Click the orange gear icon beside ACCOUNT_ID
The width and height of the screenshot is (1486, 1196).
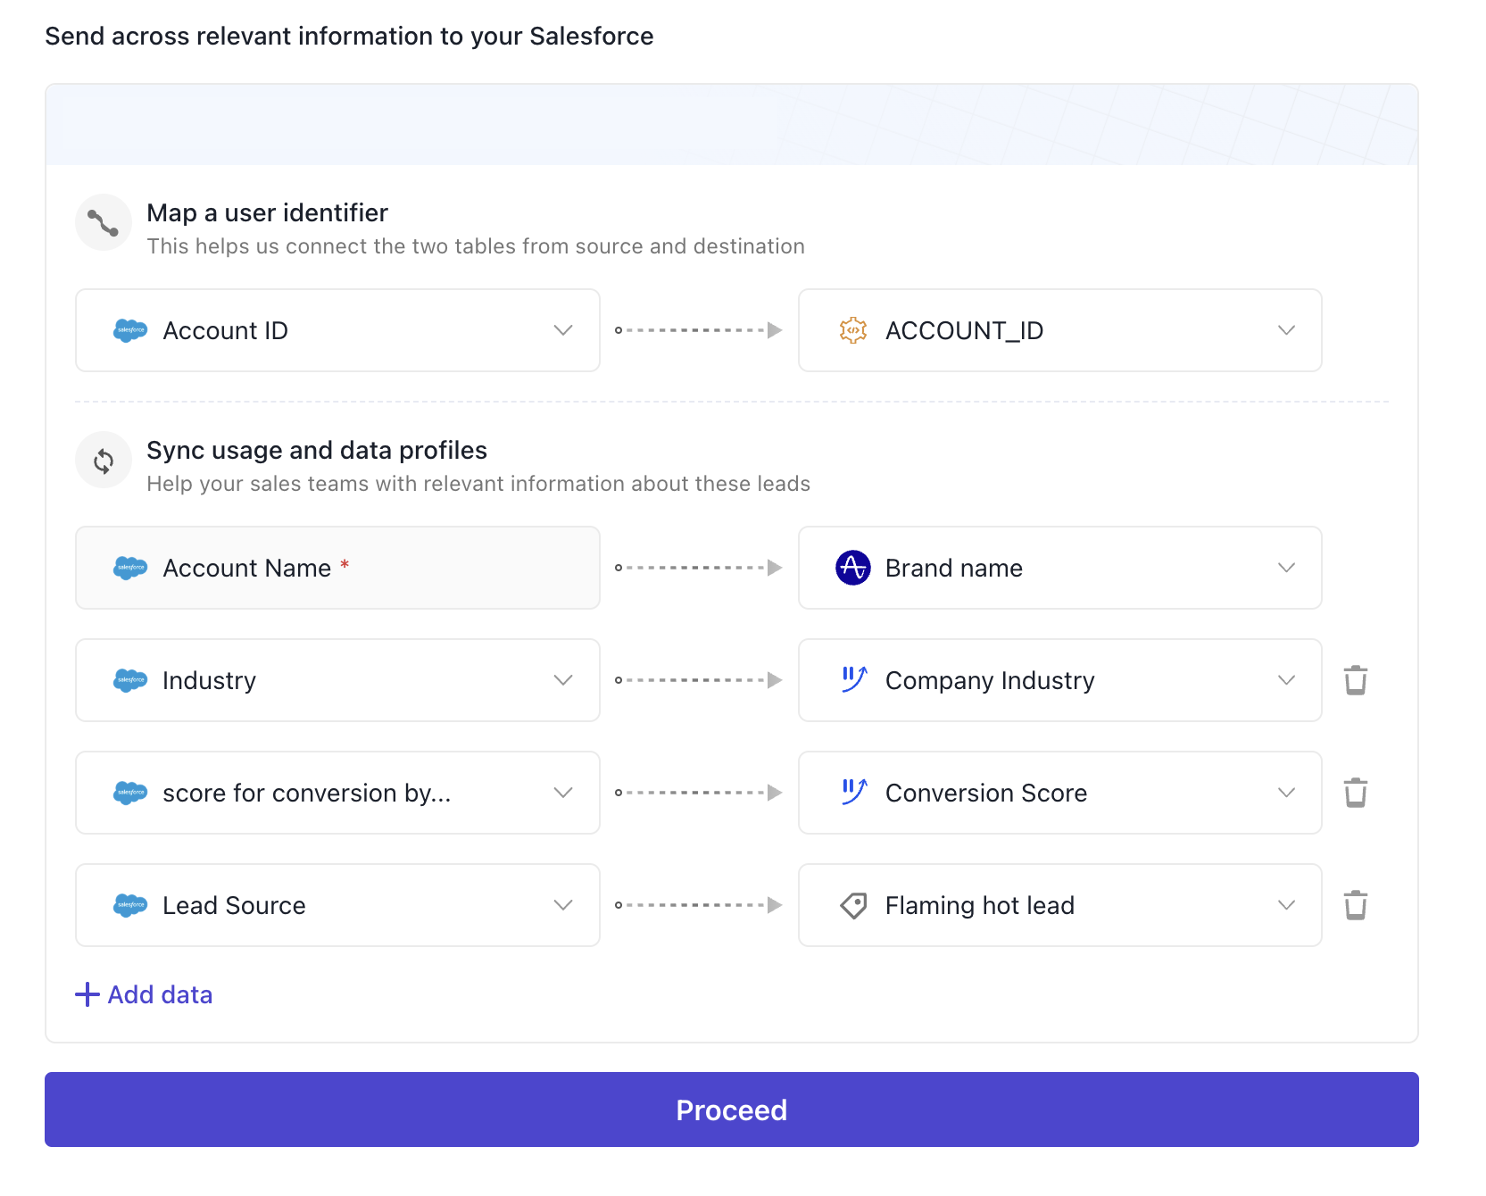853,331
